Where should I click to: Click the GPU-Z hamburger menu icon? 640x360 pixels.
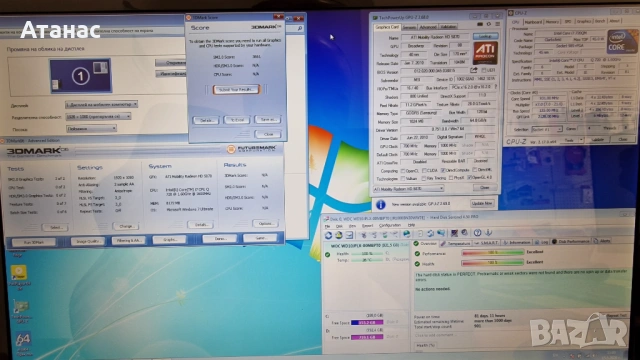coord(497,24)
